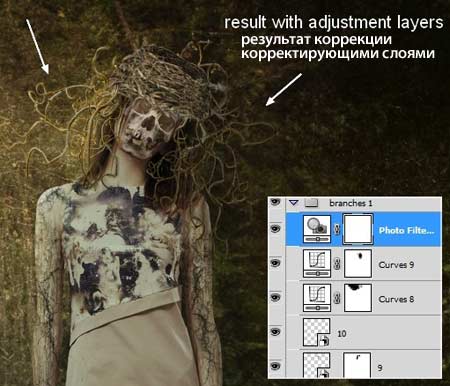
Task: Select the Photo Filter layer name
Action: (x=407, y=230)
